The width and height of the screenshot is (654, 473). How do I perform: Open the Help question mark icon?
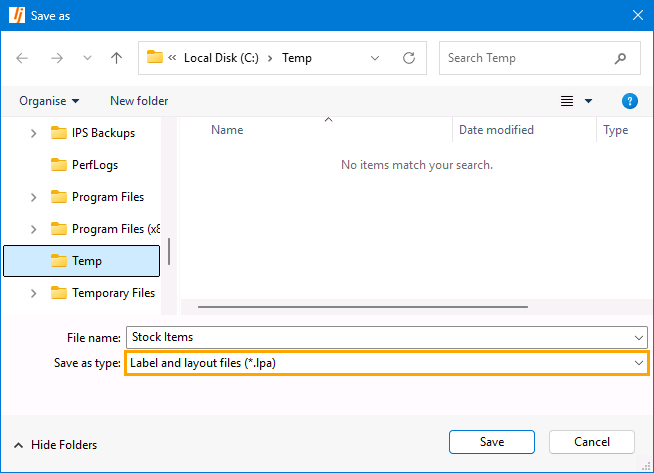click(x=630, y=101)
